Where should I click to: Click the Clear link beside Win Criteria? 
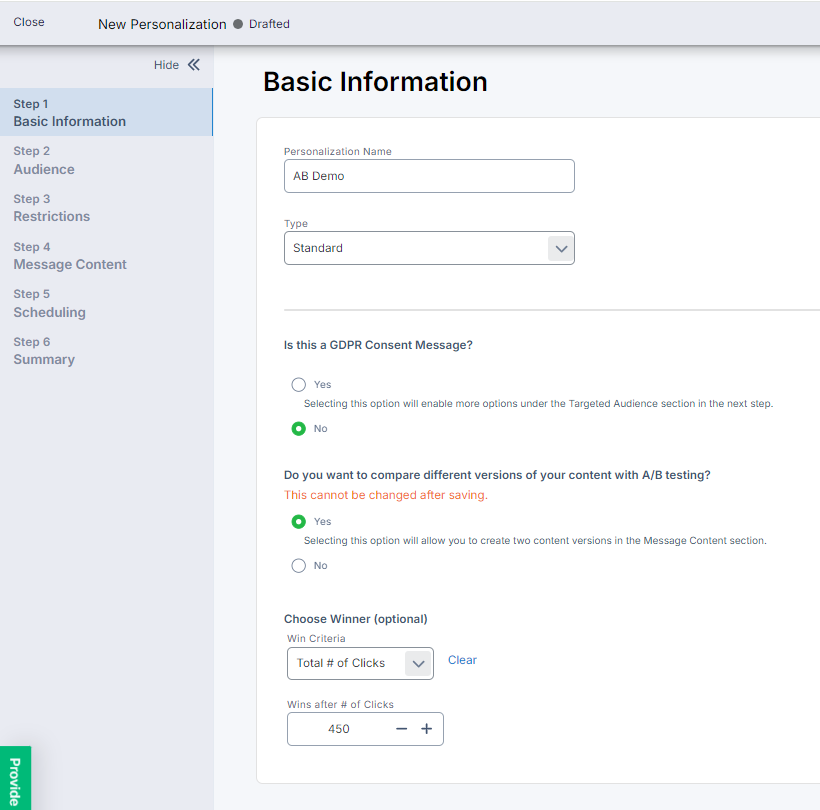click(462, 660)
